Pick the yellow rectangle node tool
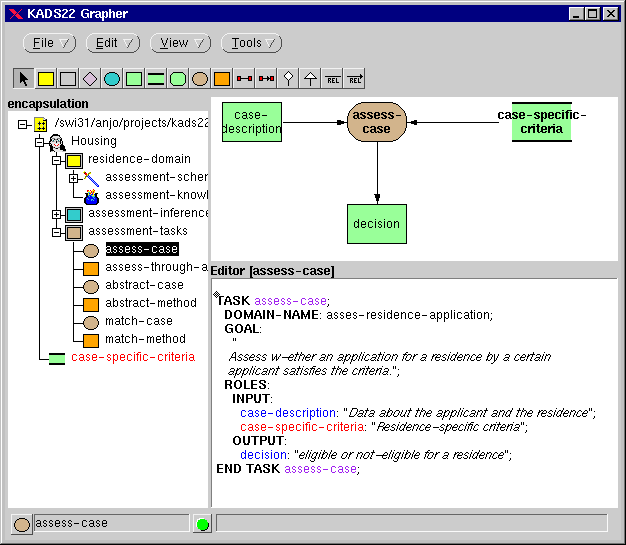This screenshot has width=626, height=545. (x=46, y=78)
